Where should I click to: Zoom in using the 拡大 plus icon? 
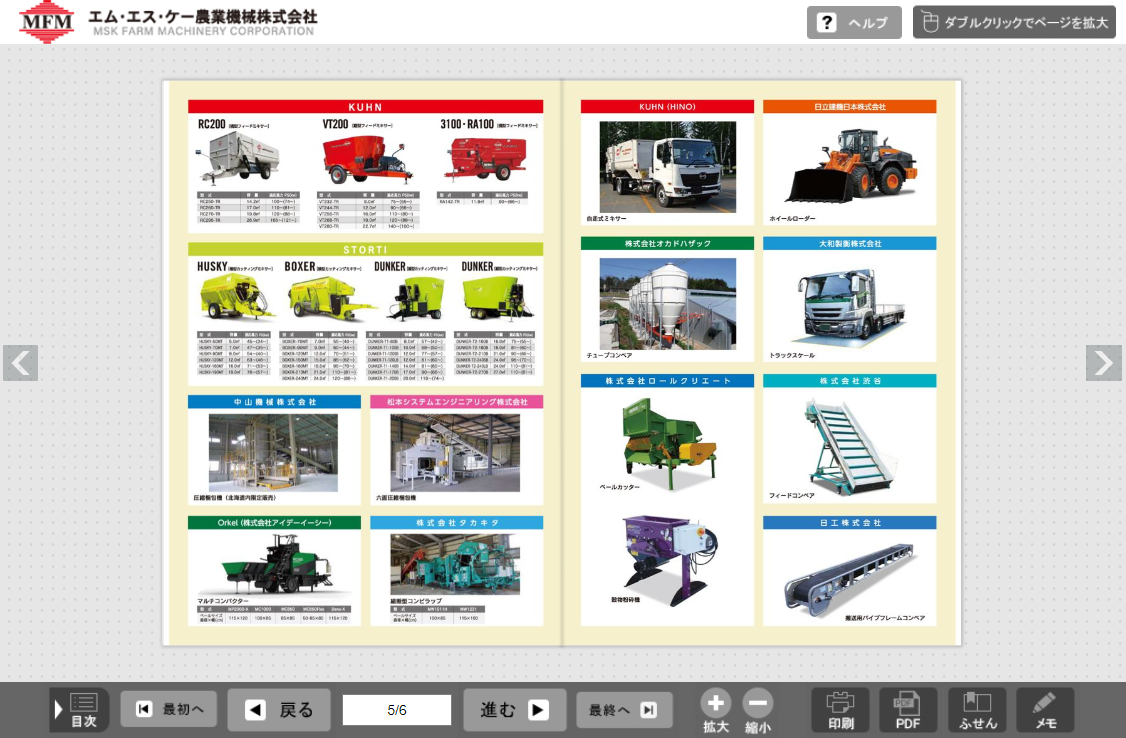click(x=715, y=711)
